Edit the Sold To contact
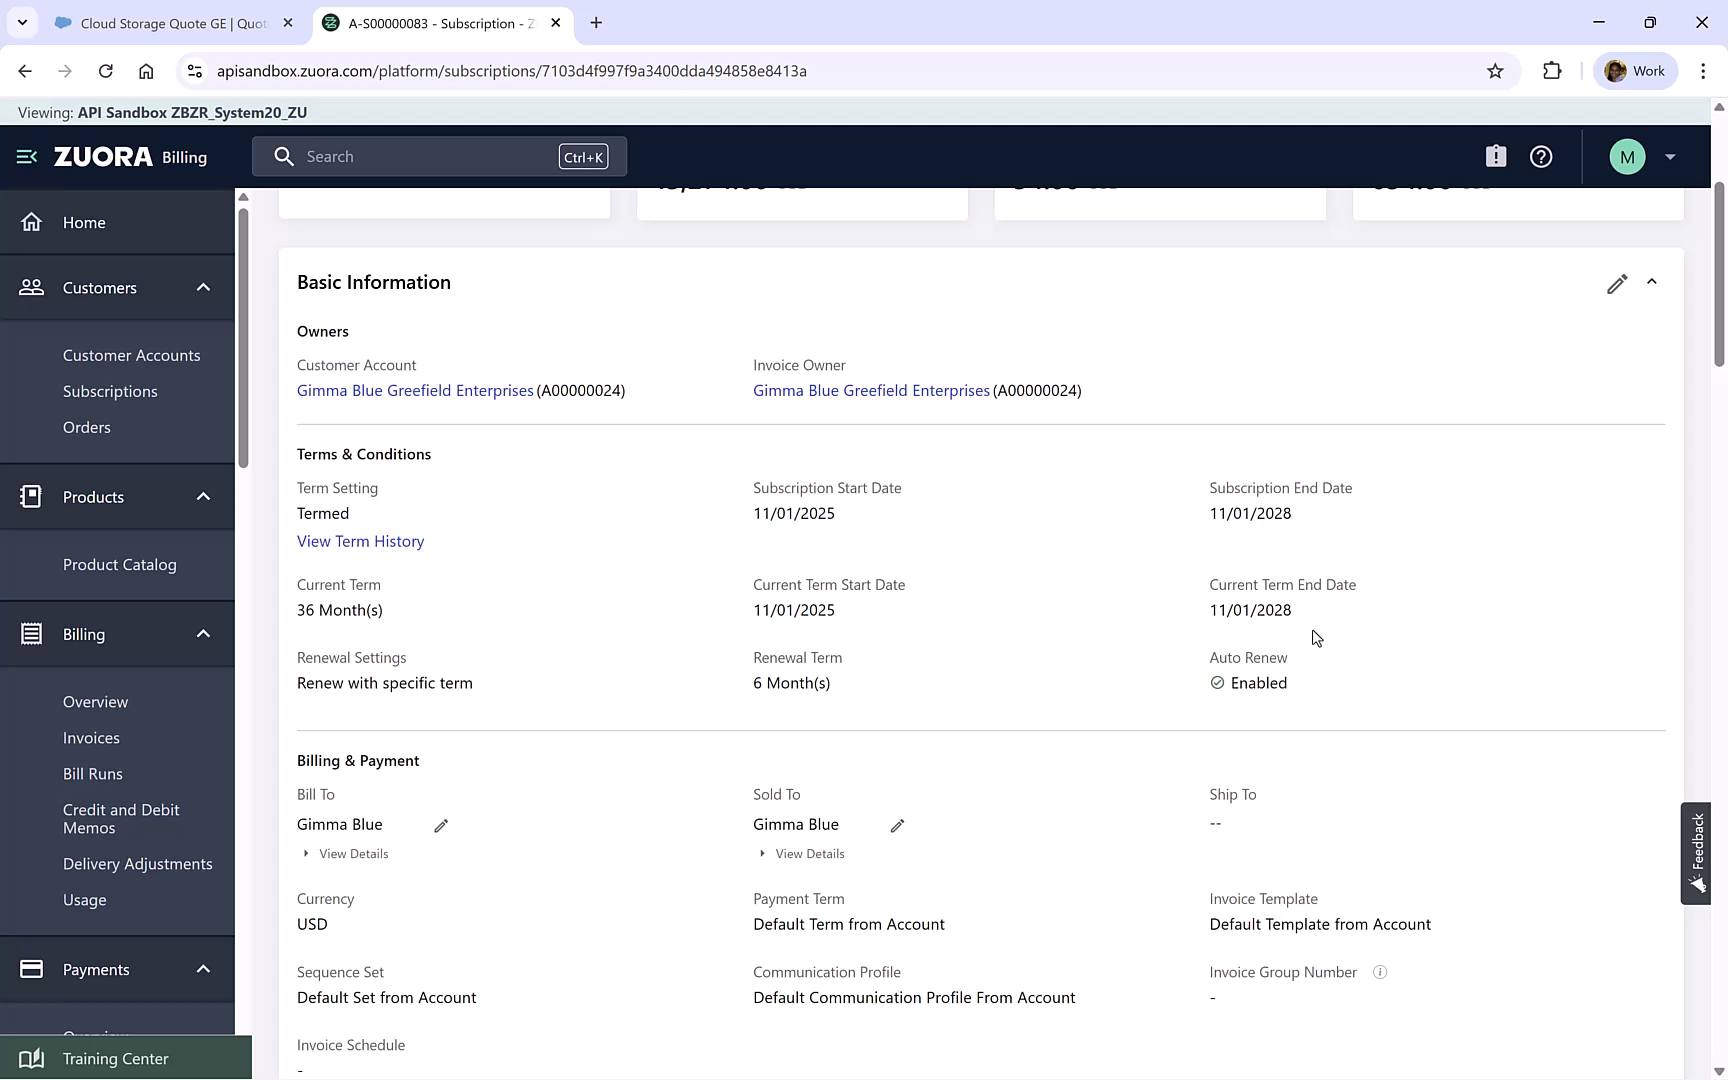The height and width of the screenshot is (1080, 1728). [896, 825]
